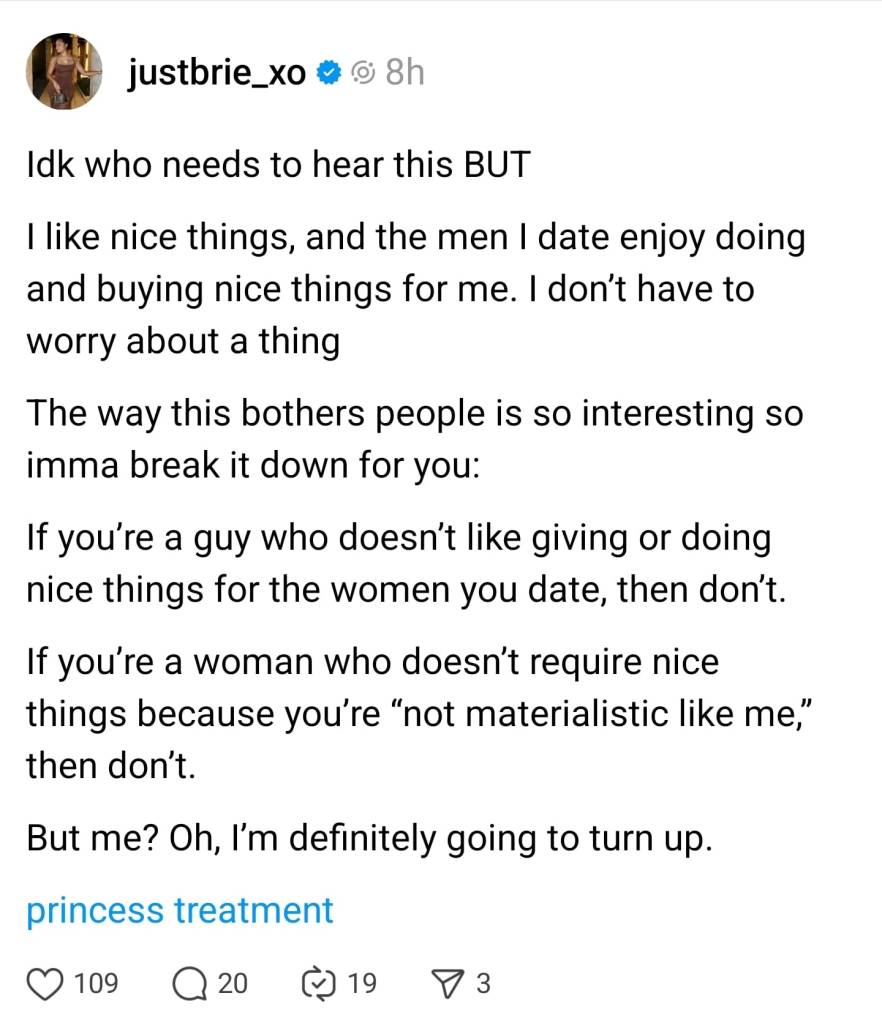Like the post with the heart icon
This screenshot has height=1023, width=882.
44,984
